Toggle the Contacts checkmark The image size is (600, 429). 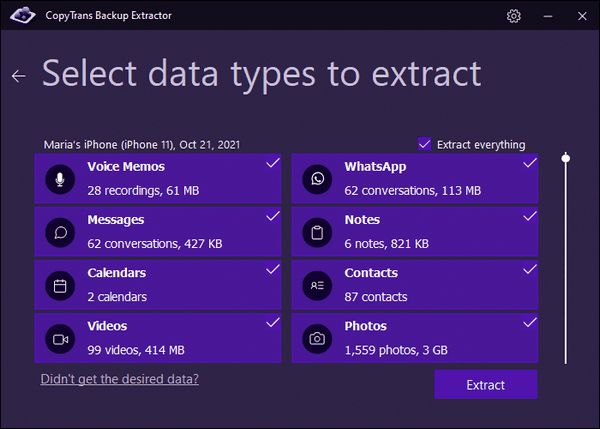pos(530,270)
